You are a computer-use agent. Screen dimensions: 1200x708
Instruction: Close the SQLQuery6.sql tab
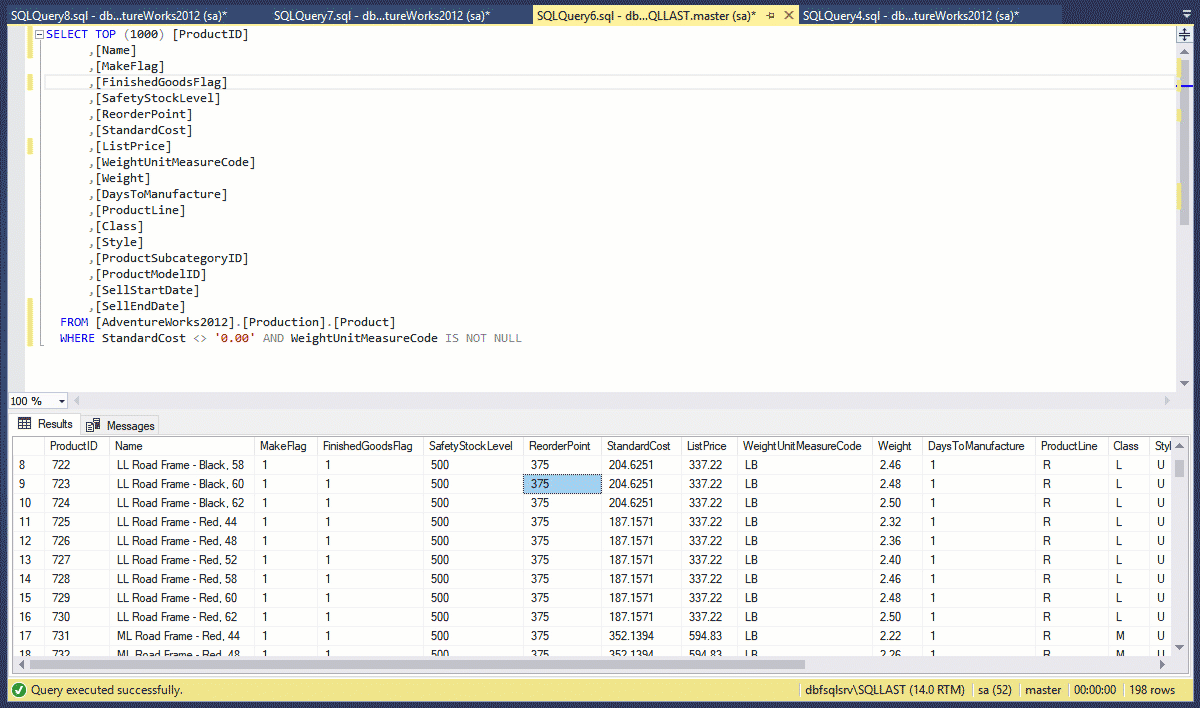click(789, 16)
